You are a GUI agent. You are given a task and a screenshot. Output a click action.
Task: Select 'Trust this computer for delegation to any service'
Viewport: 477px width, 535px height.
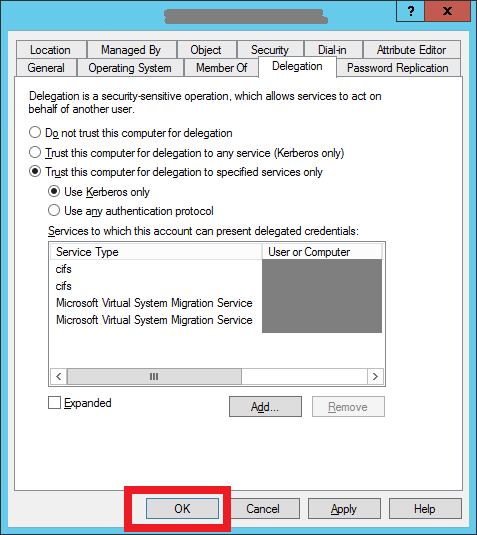click(35, 153)
